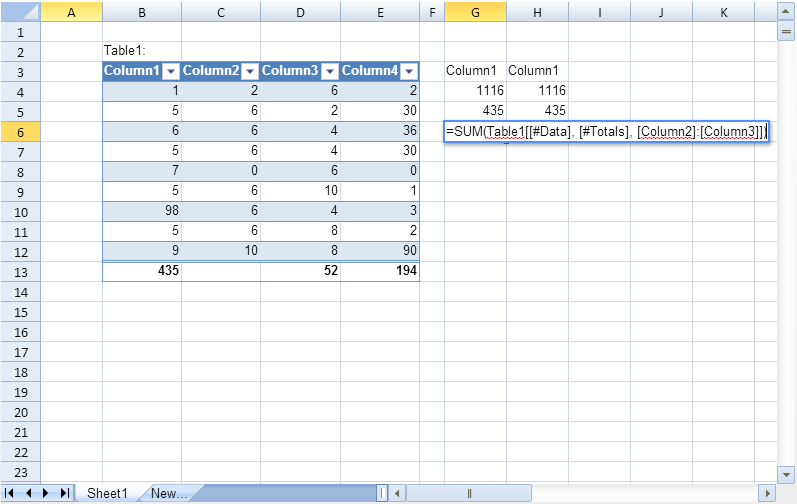Click the cell containing 98
797x504 pixels.
(142, 210)
